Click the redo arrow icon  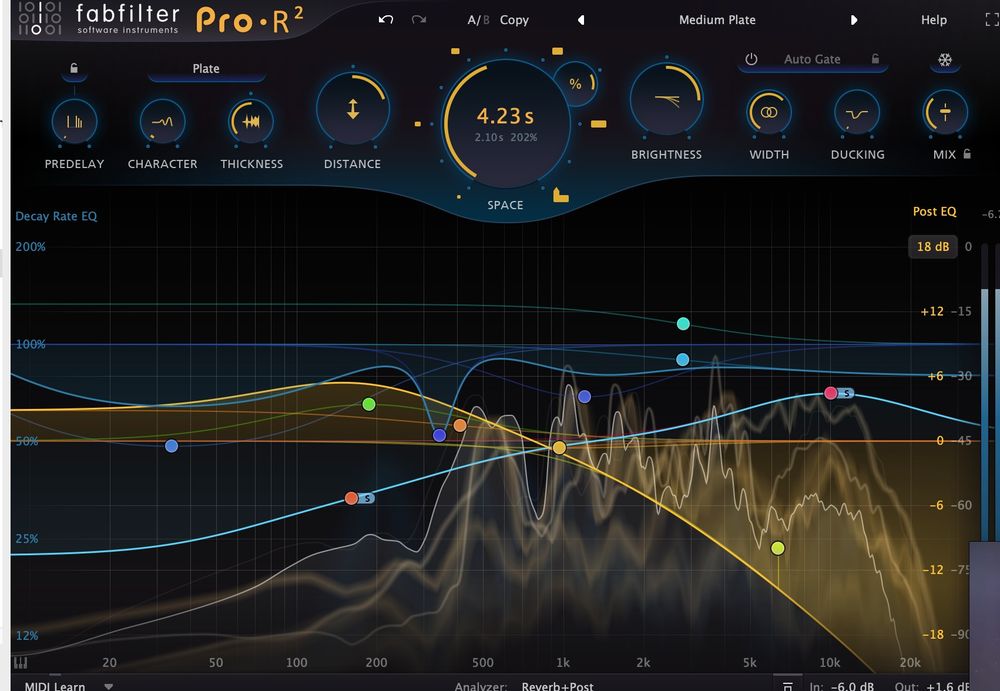[x=419, y=20]
